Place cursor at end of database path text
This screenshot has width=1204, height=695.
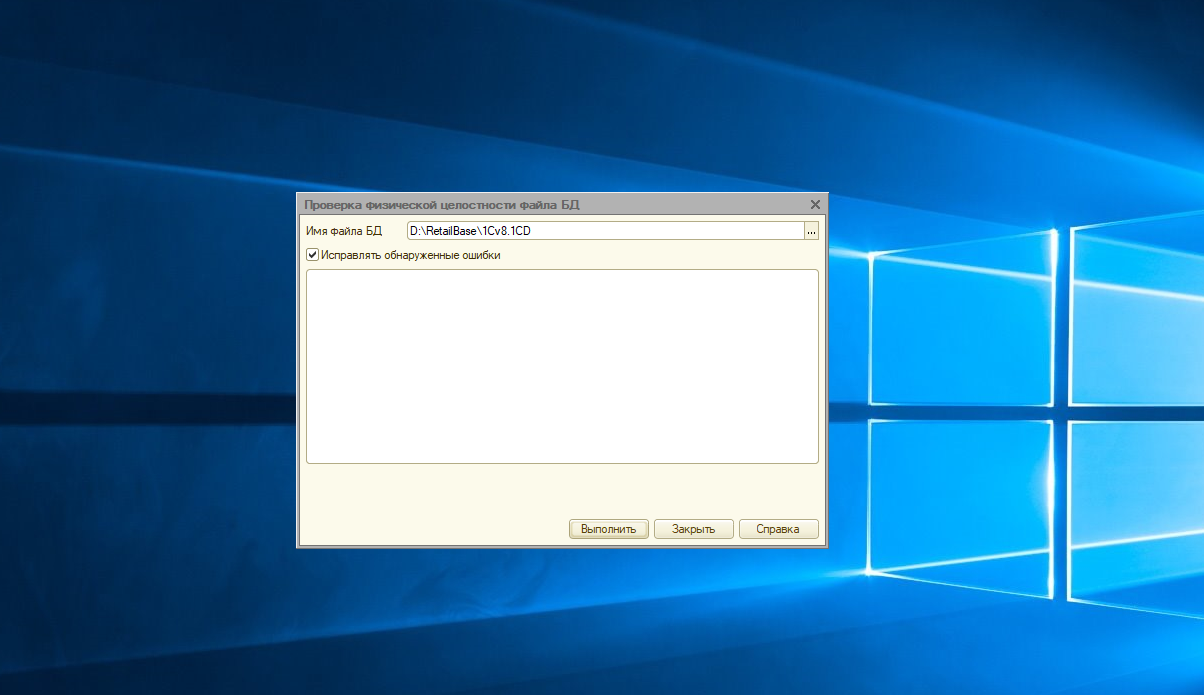pyautogui.click(x=531, y=231)
